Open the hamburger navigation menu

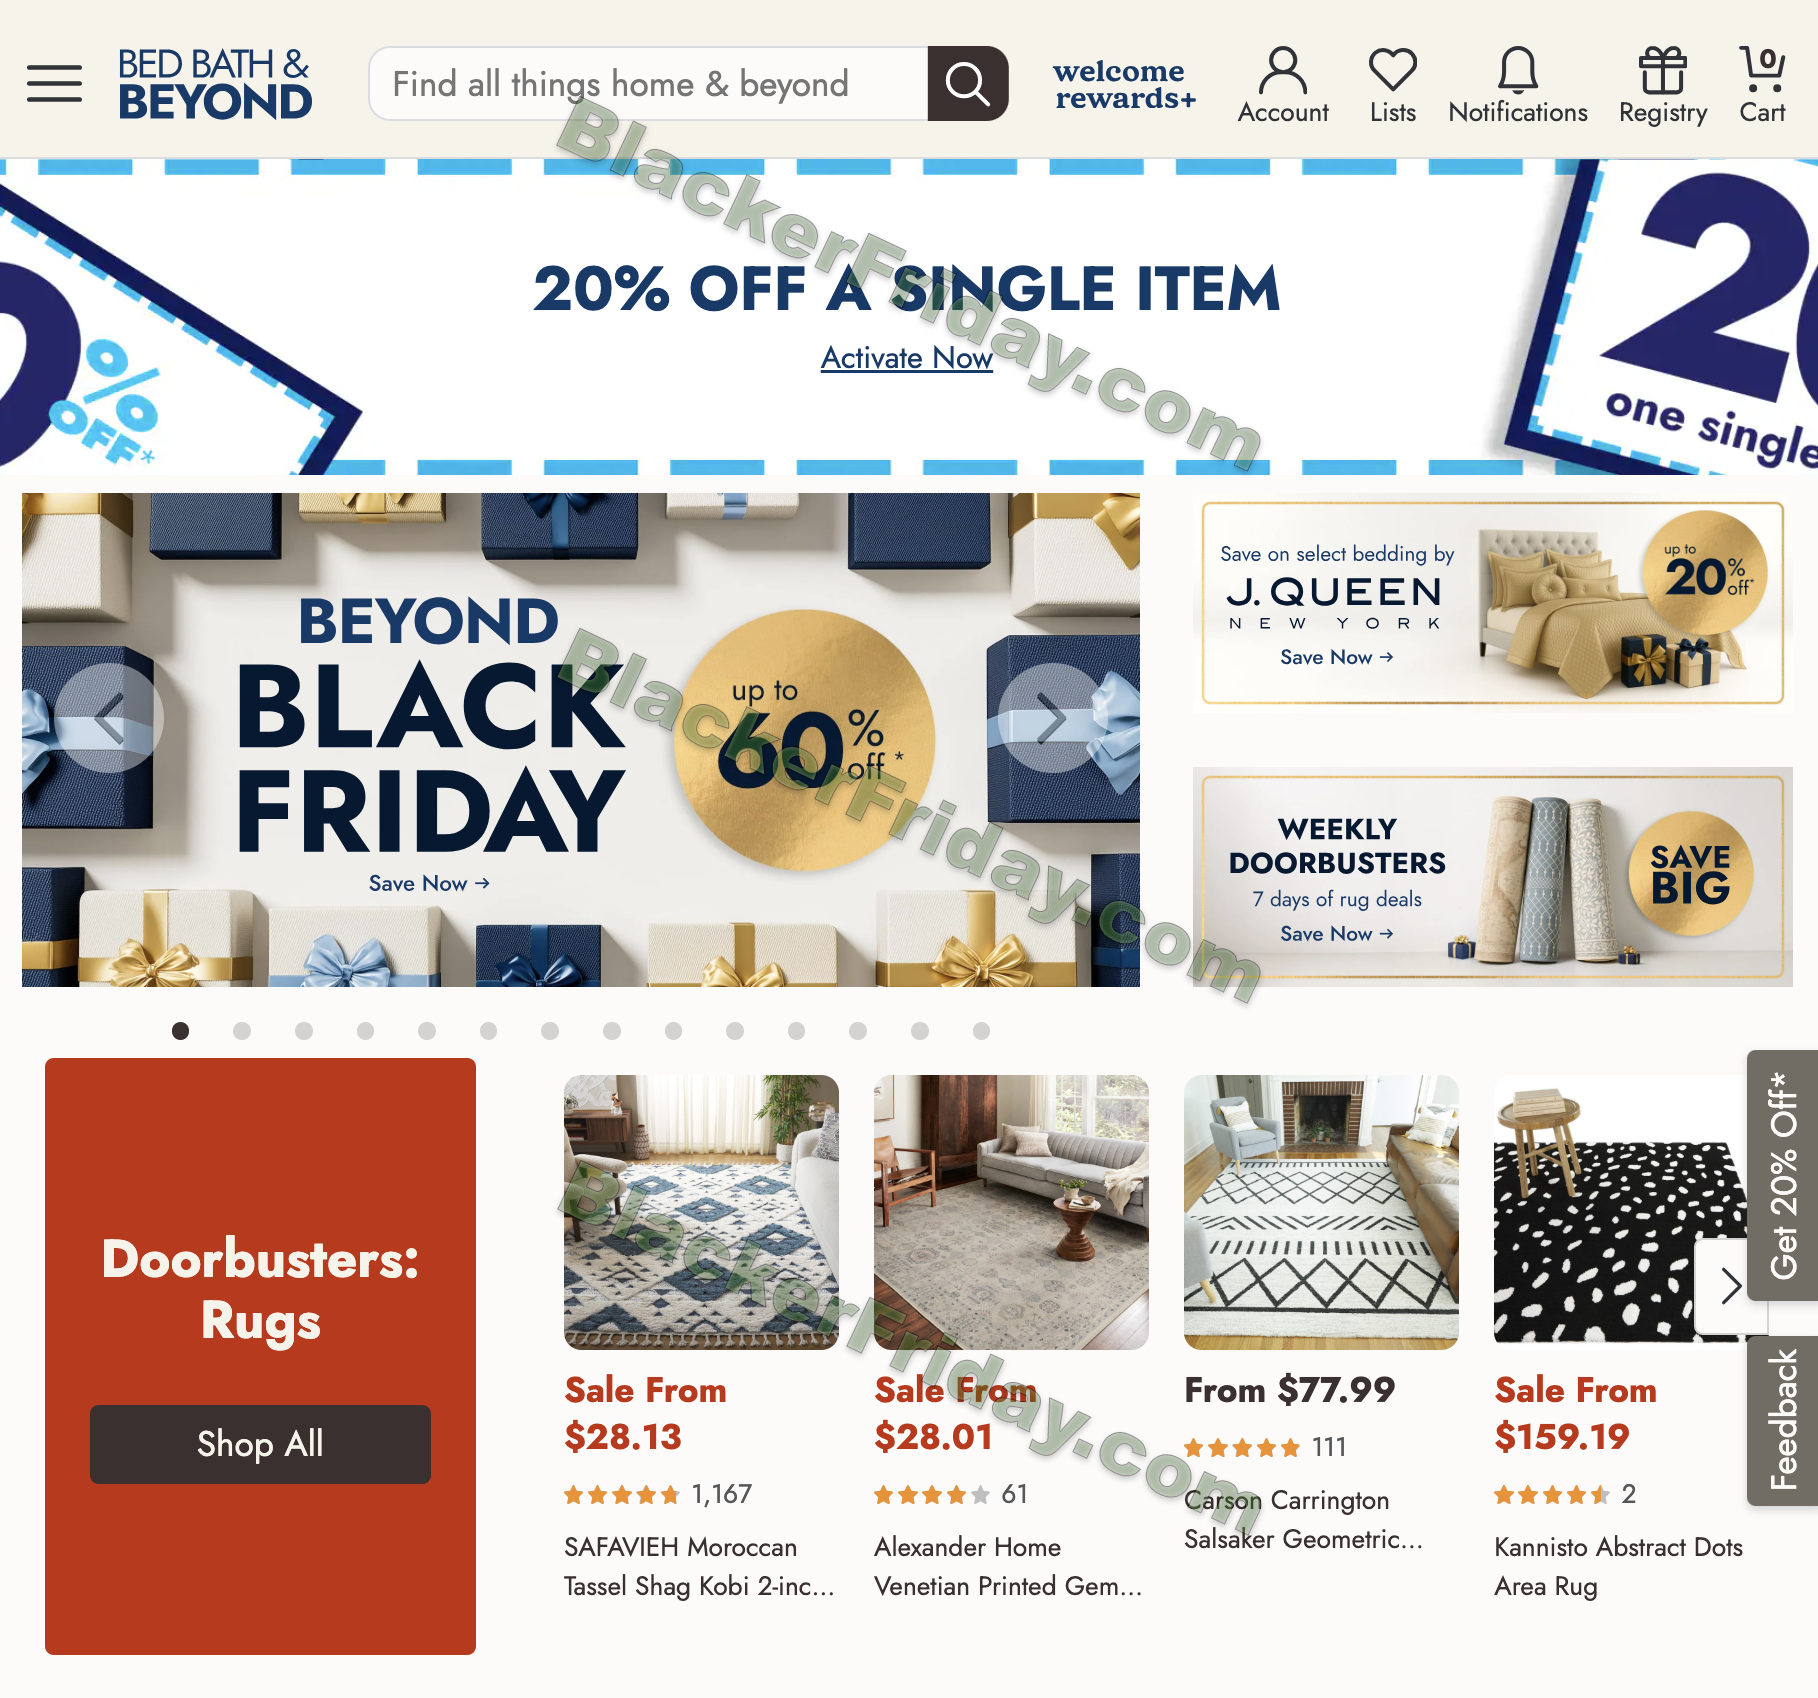(x=54, y=84)
